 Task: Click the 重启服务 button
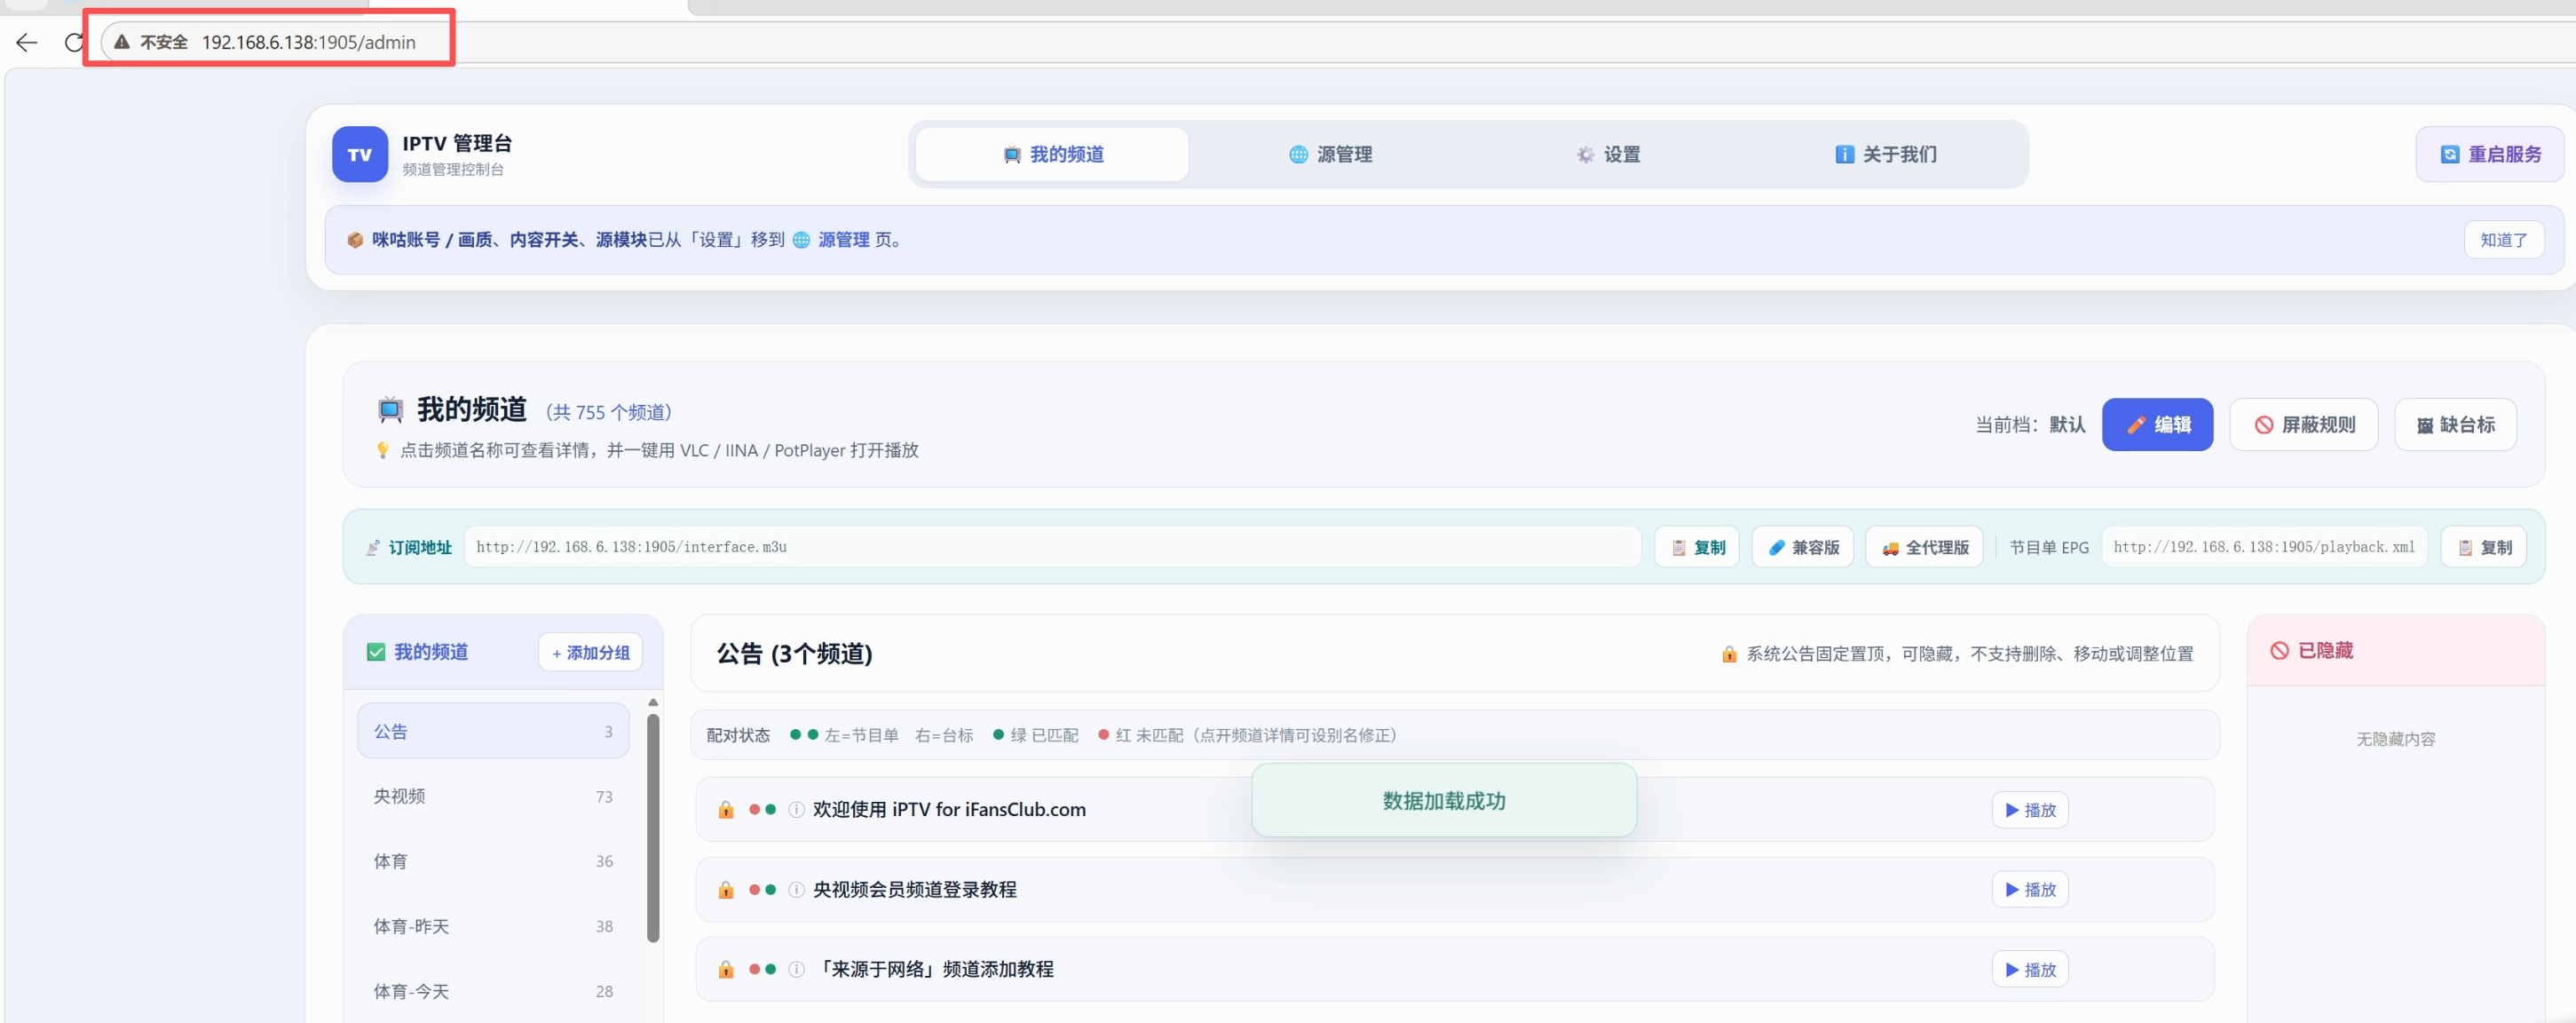tap(2490, 154)
